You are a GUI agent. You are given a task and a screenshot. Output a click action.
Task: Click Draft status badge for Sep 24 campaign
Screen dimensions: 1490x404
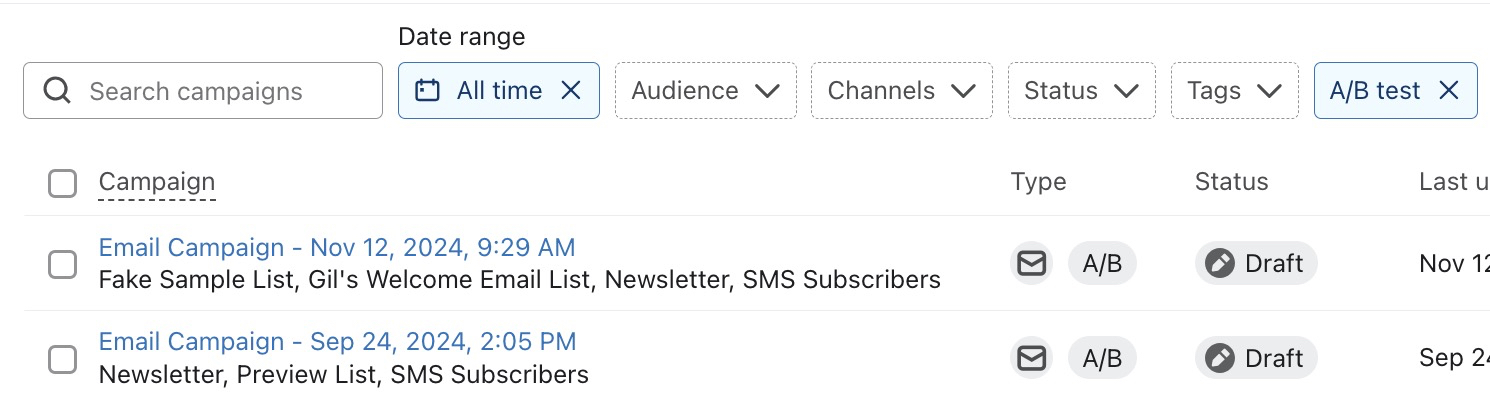click(1256, 358)
